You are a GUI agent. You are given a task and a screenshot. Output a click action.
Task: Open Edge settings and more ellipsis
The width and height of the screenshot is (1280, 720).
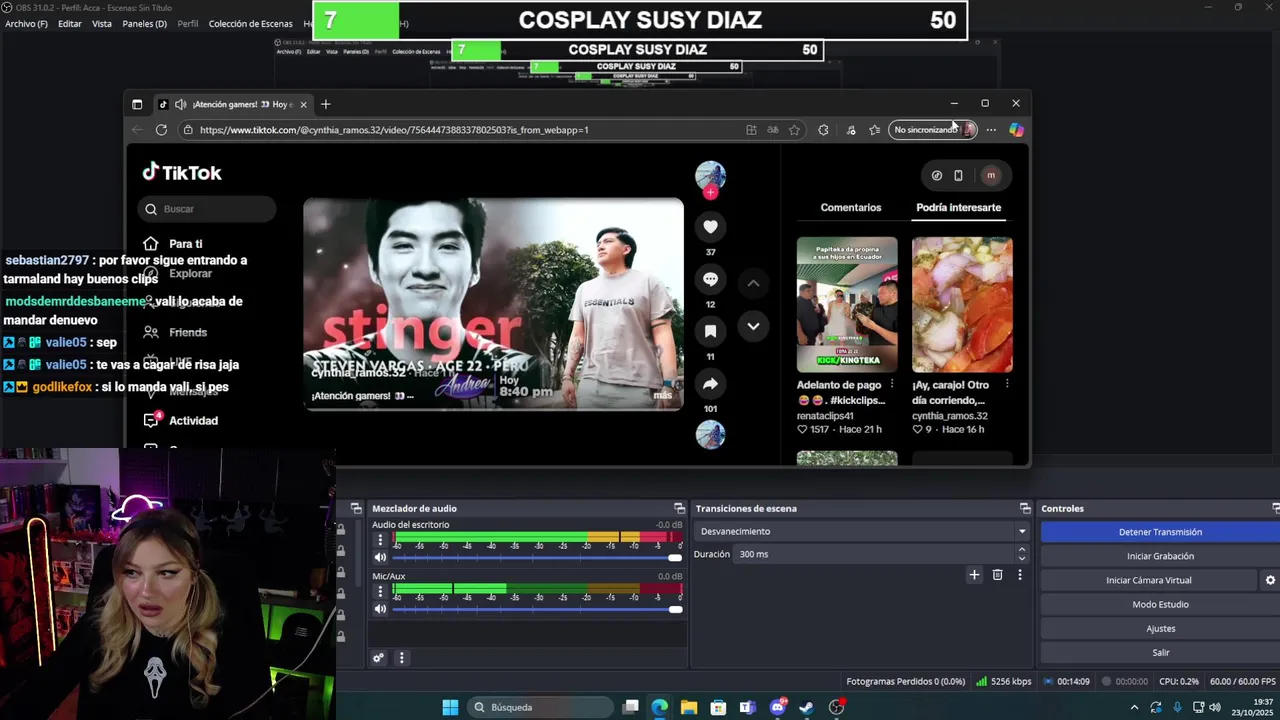(991, 130)
